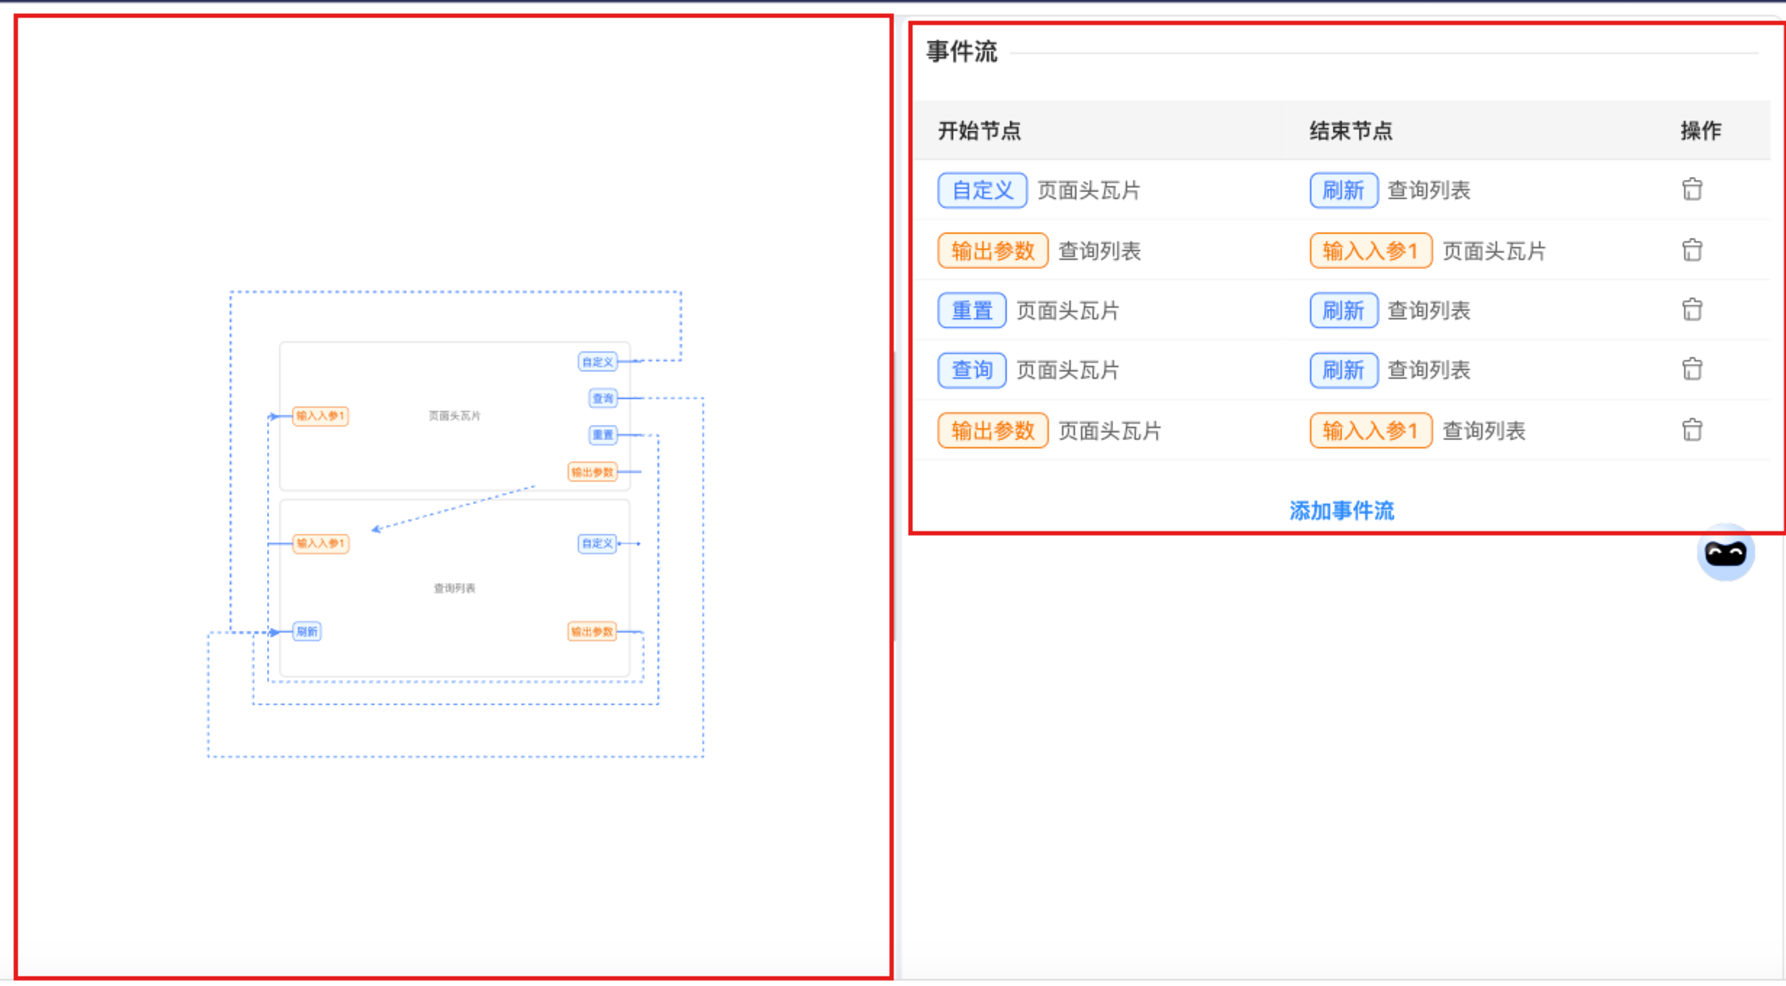Select 自定义 port on 查询列表 diagram node

(x=597, y=543)
